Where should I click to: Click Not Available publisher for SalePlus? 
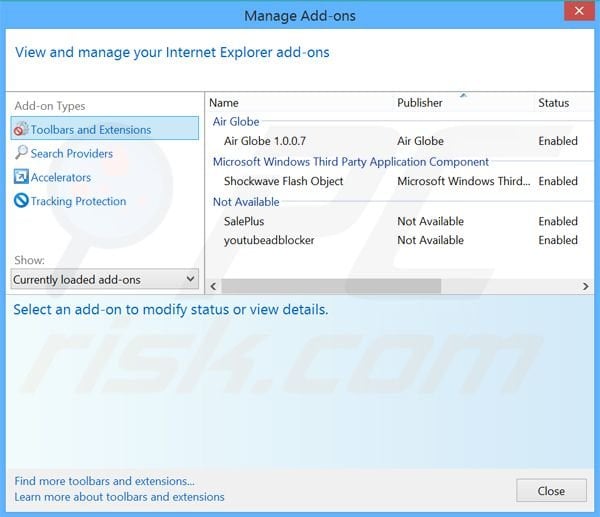(430, 221)
